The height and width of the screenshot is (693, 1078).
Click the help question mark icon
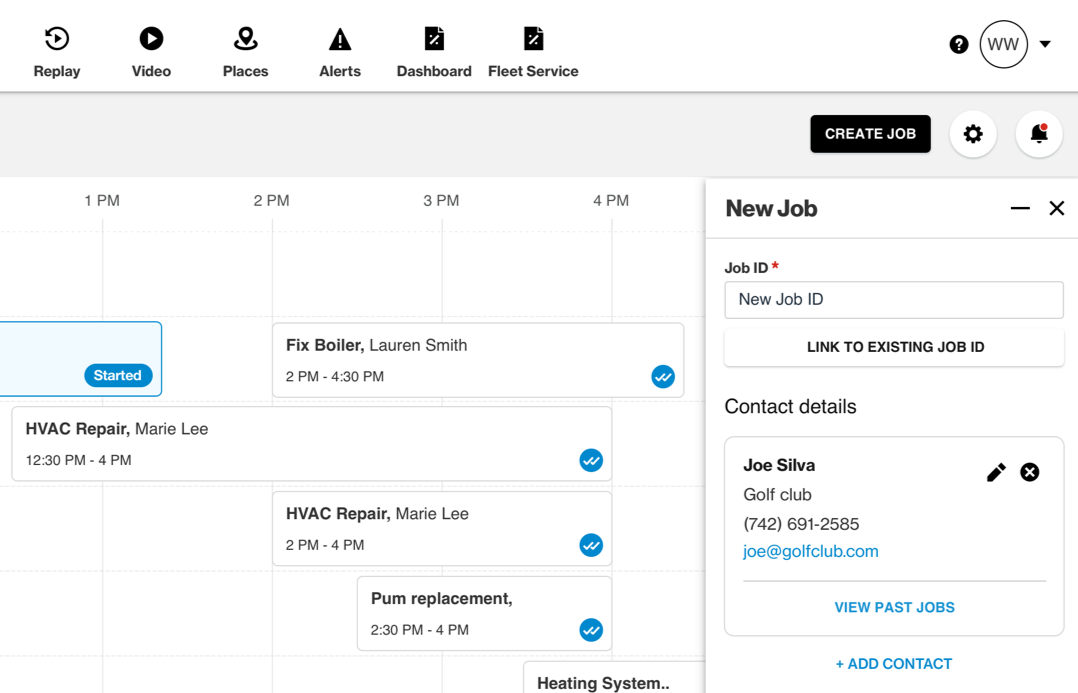point(958,45)
